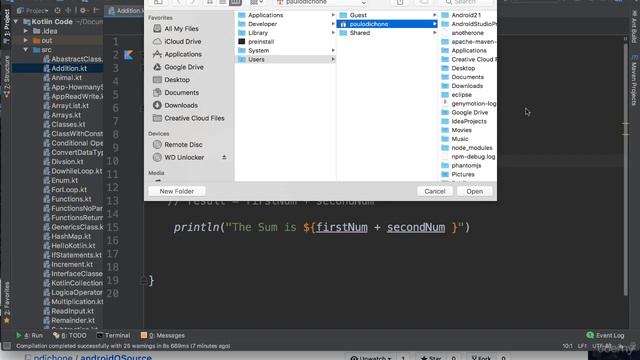640x360 pixels.
Task: Expand the Applications folder in first column
Action: pyautogui.click(x=333, y=15)
